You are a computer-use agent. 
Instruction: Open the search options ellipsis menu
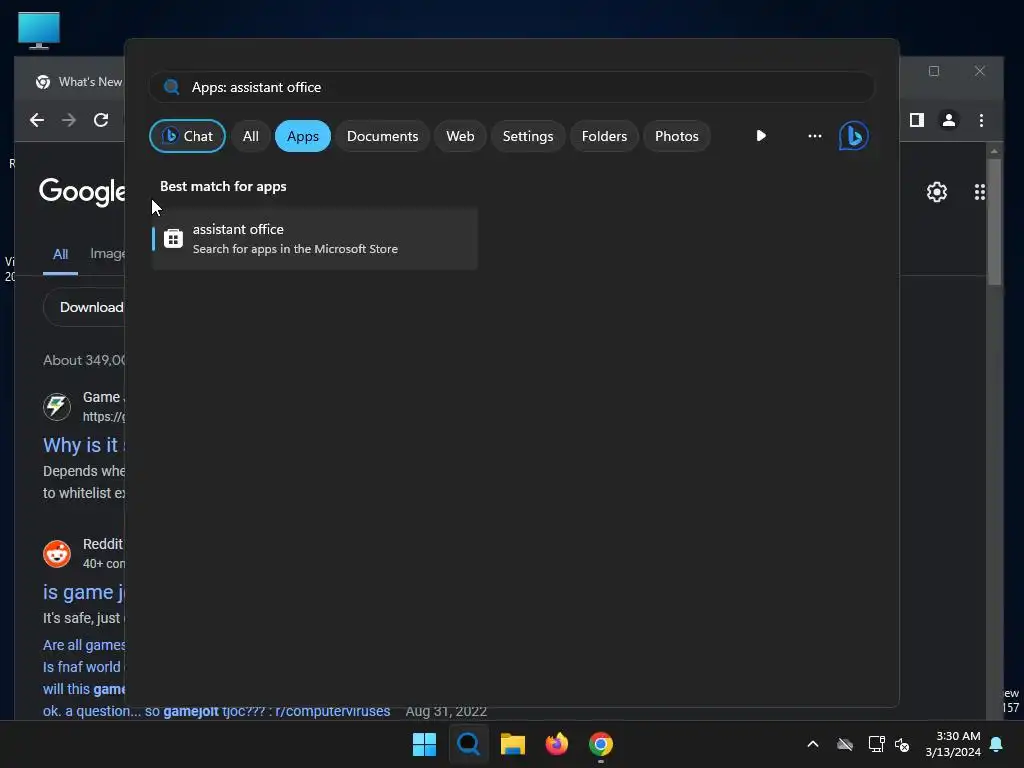(x=814, y=136)
